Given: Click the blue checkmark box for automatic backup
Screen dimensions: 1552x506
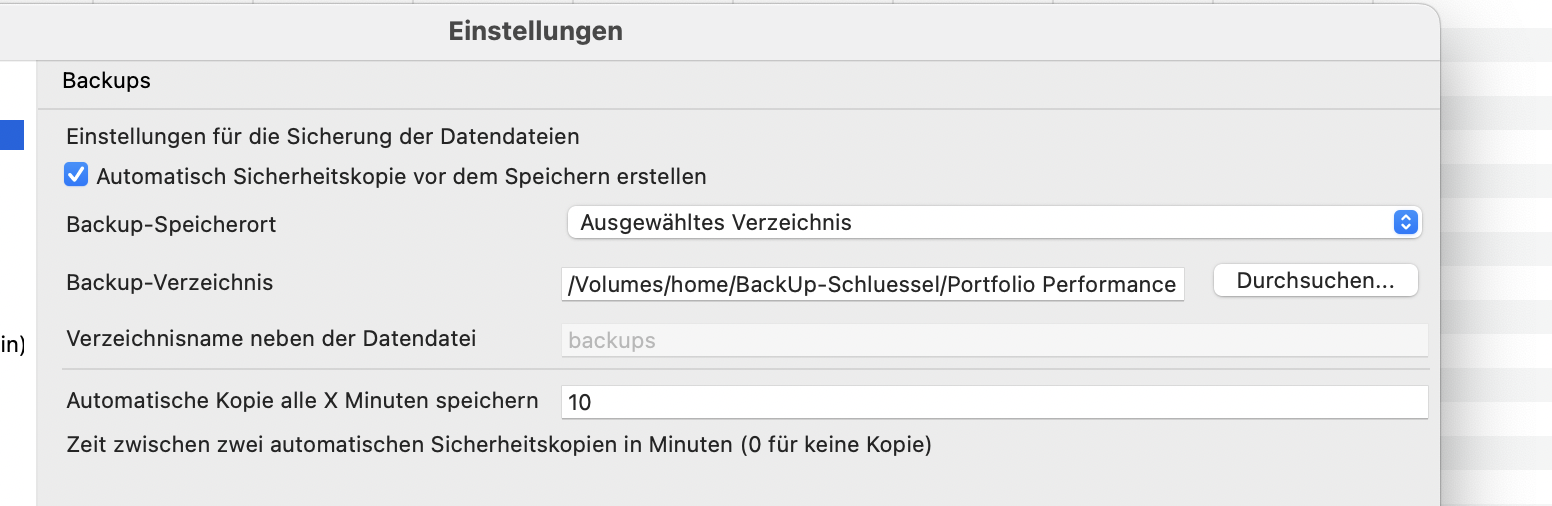Looking at the screenshot, I should [x=76, y=176].
